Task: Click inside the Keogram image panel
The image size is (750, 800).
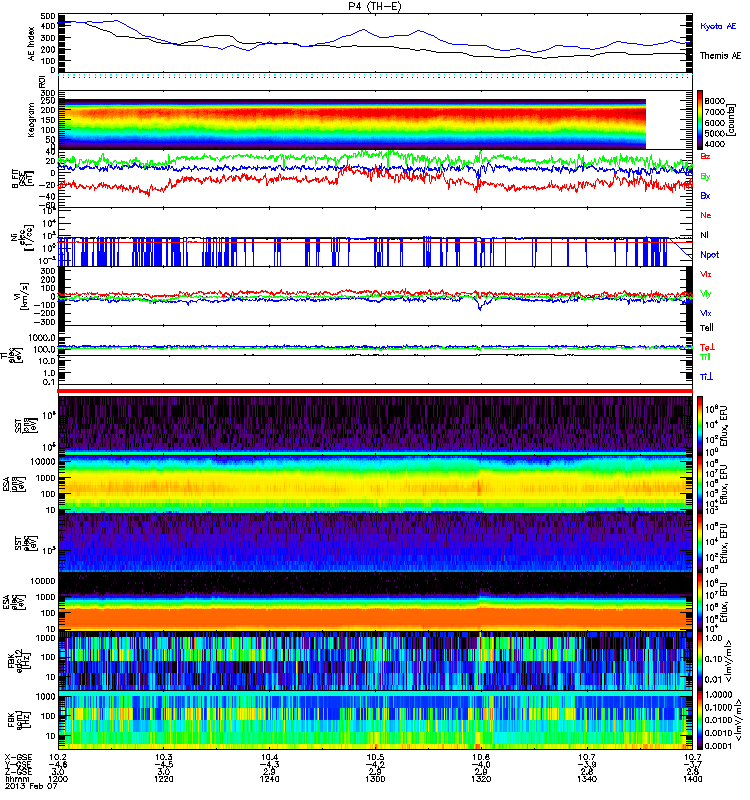Action: (352, 124)
